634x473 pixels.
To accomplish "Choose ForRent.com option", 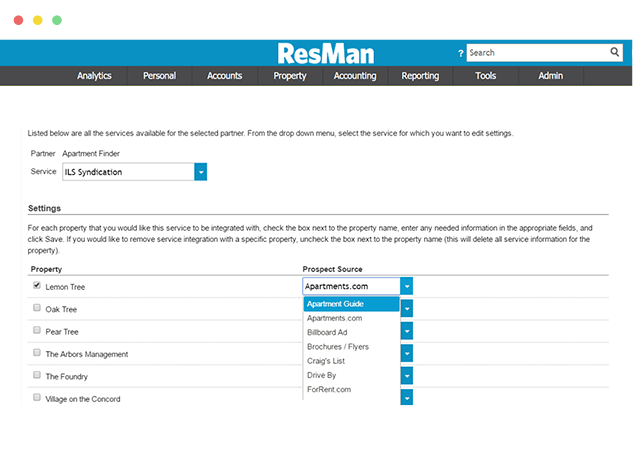I will point(351,389).
